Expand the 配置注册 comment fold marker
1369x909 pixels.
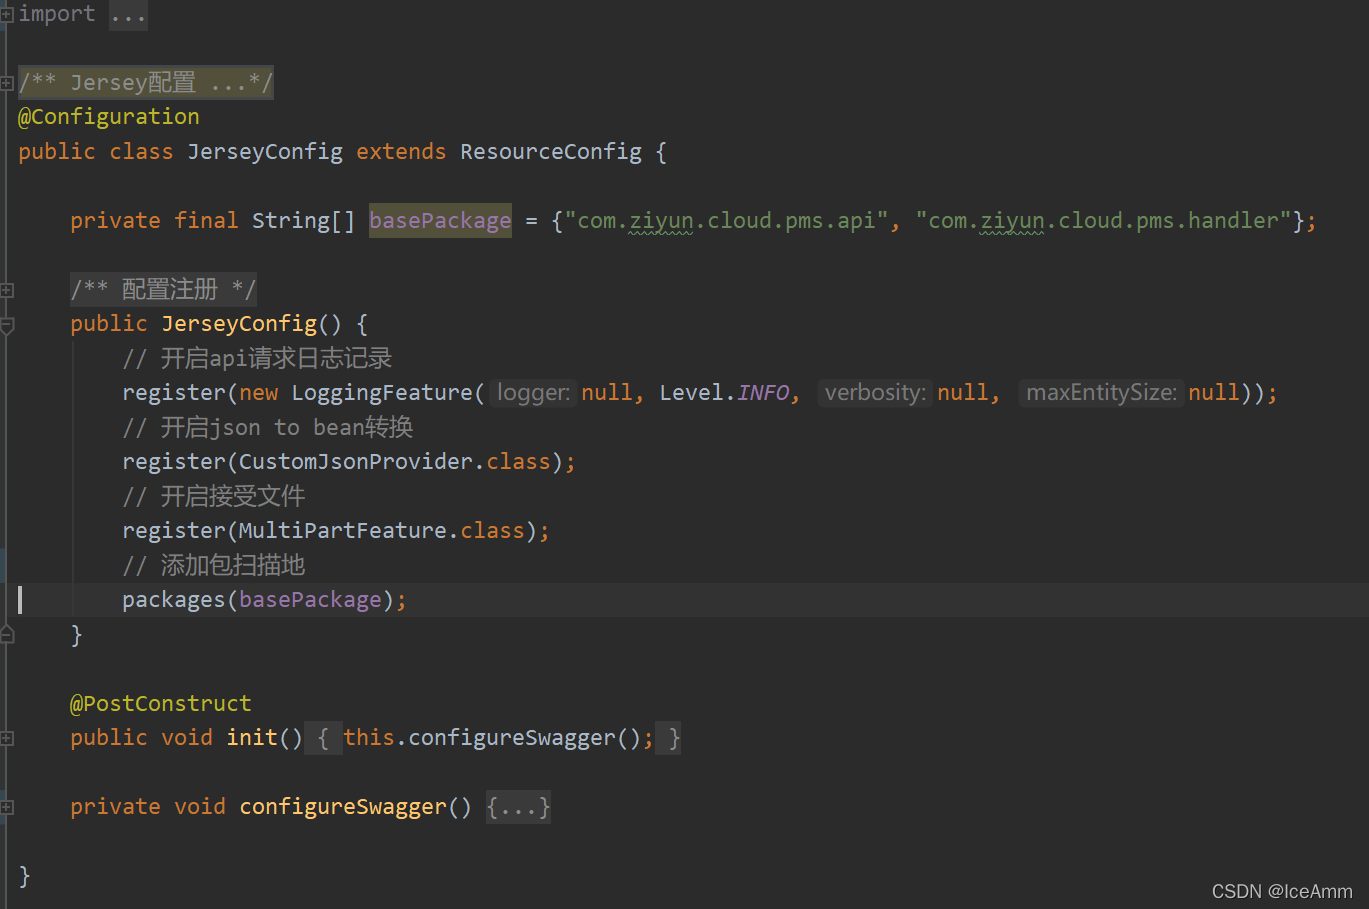click(6, 290)
